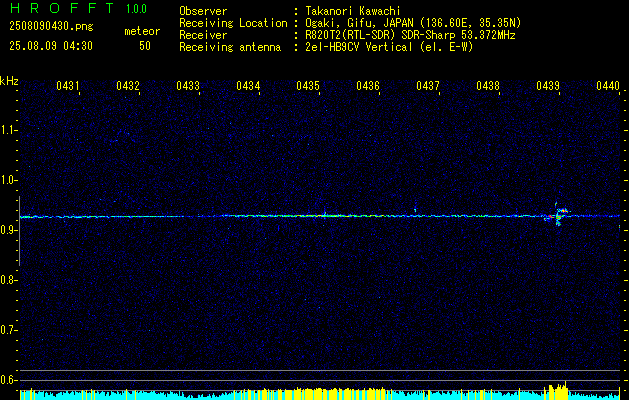
Task: Click the meteor count 50
Action: pos(145,46)
